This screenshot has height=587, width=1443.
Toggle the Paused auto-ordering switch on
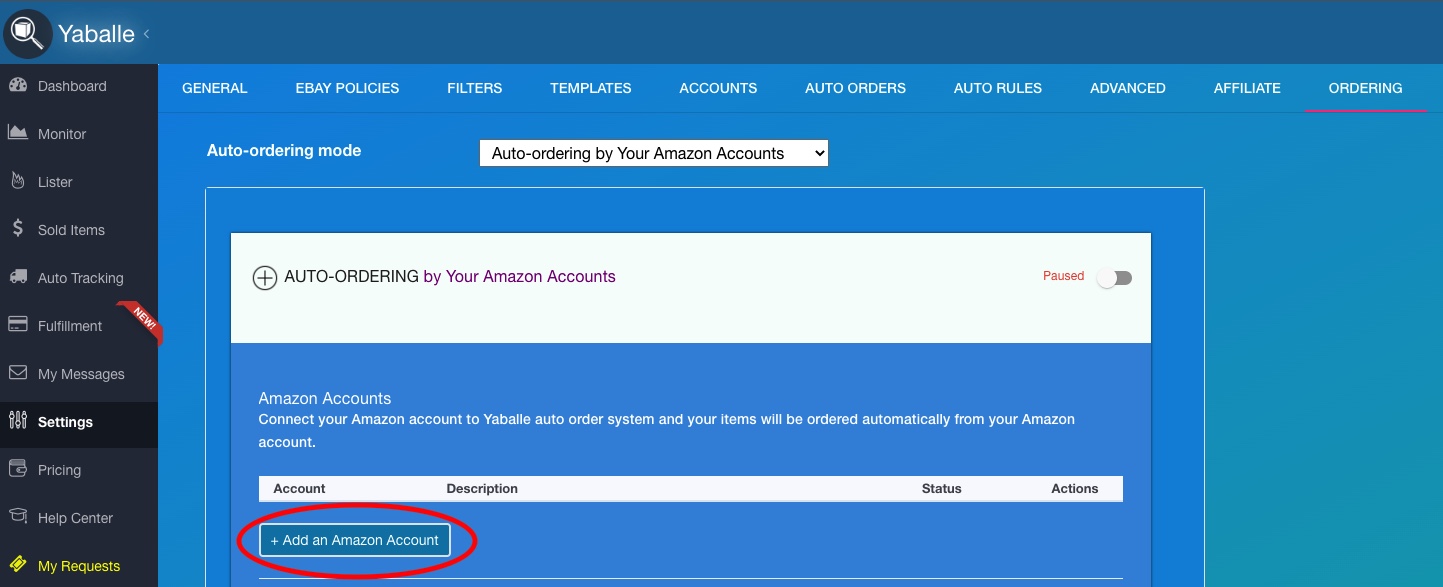click(x=1114, y=278)
